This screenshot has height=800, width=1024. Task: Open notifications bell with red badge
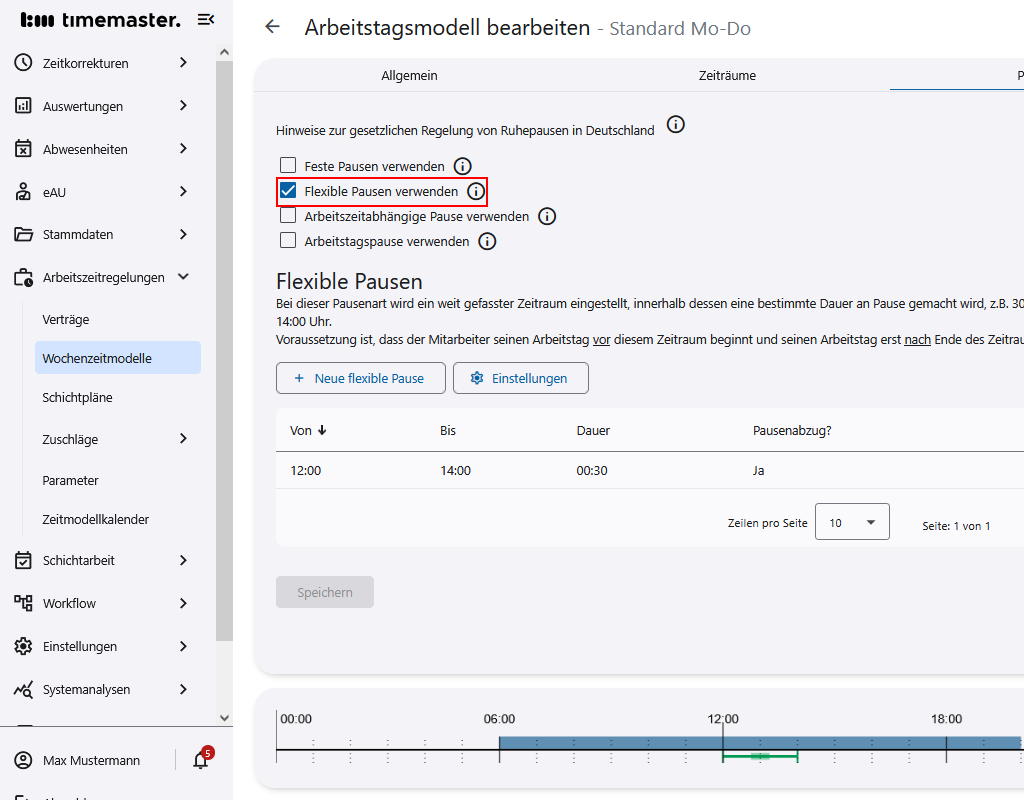click(201, 760)
